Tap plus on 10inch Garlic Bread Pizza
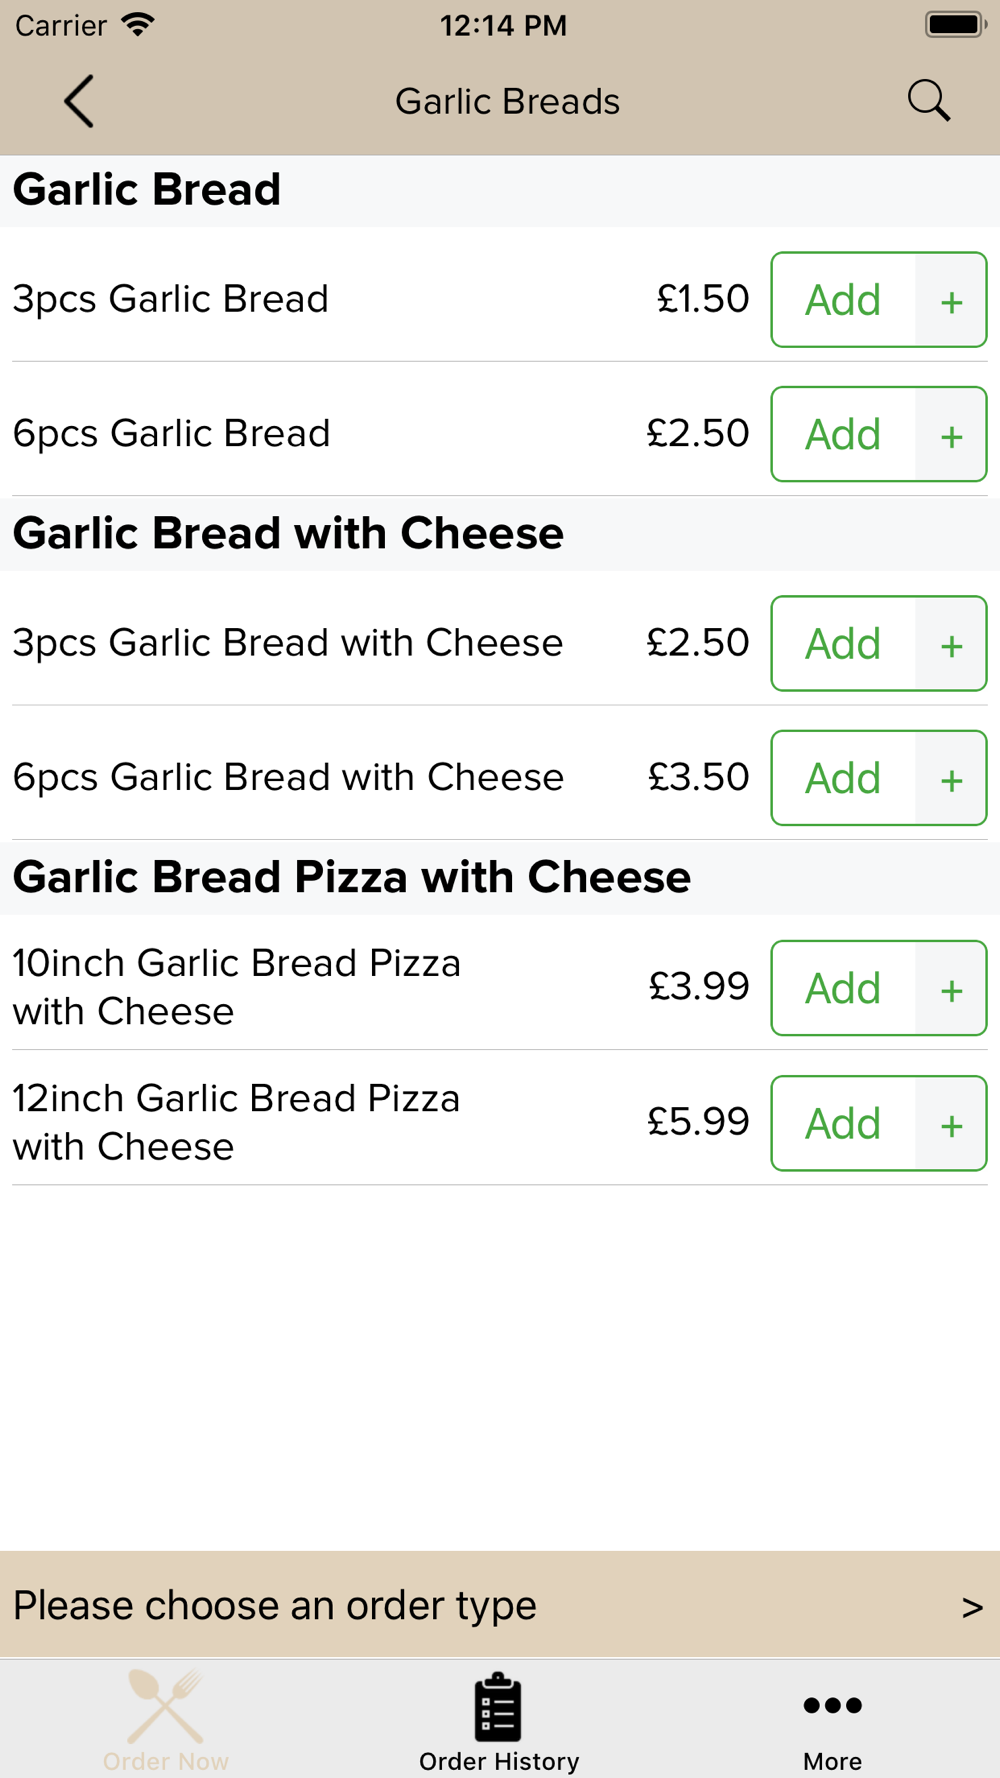1000x1778 pixels. pos(951,988)
